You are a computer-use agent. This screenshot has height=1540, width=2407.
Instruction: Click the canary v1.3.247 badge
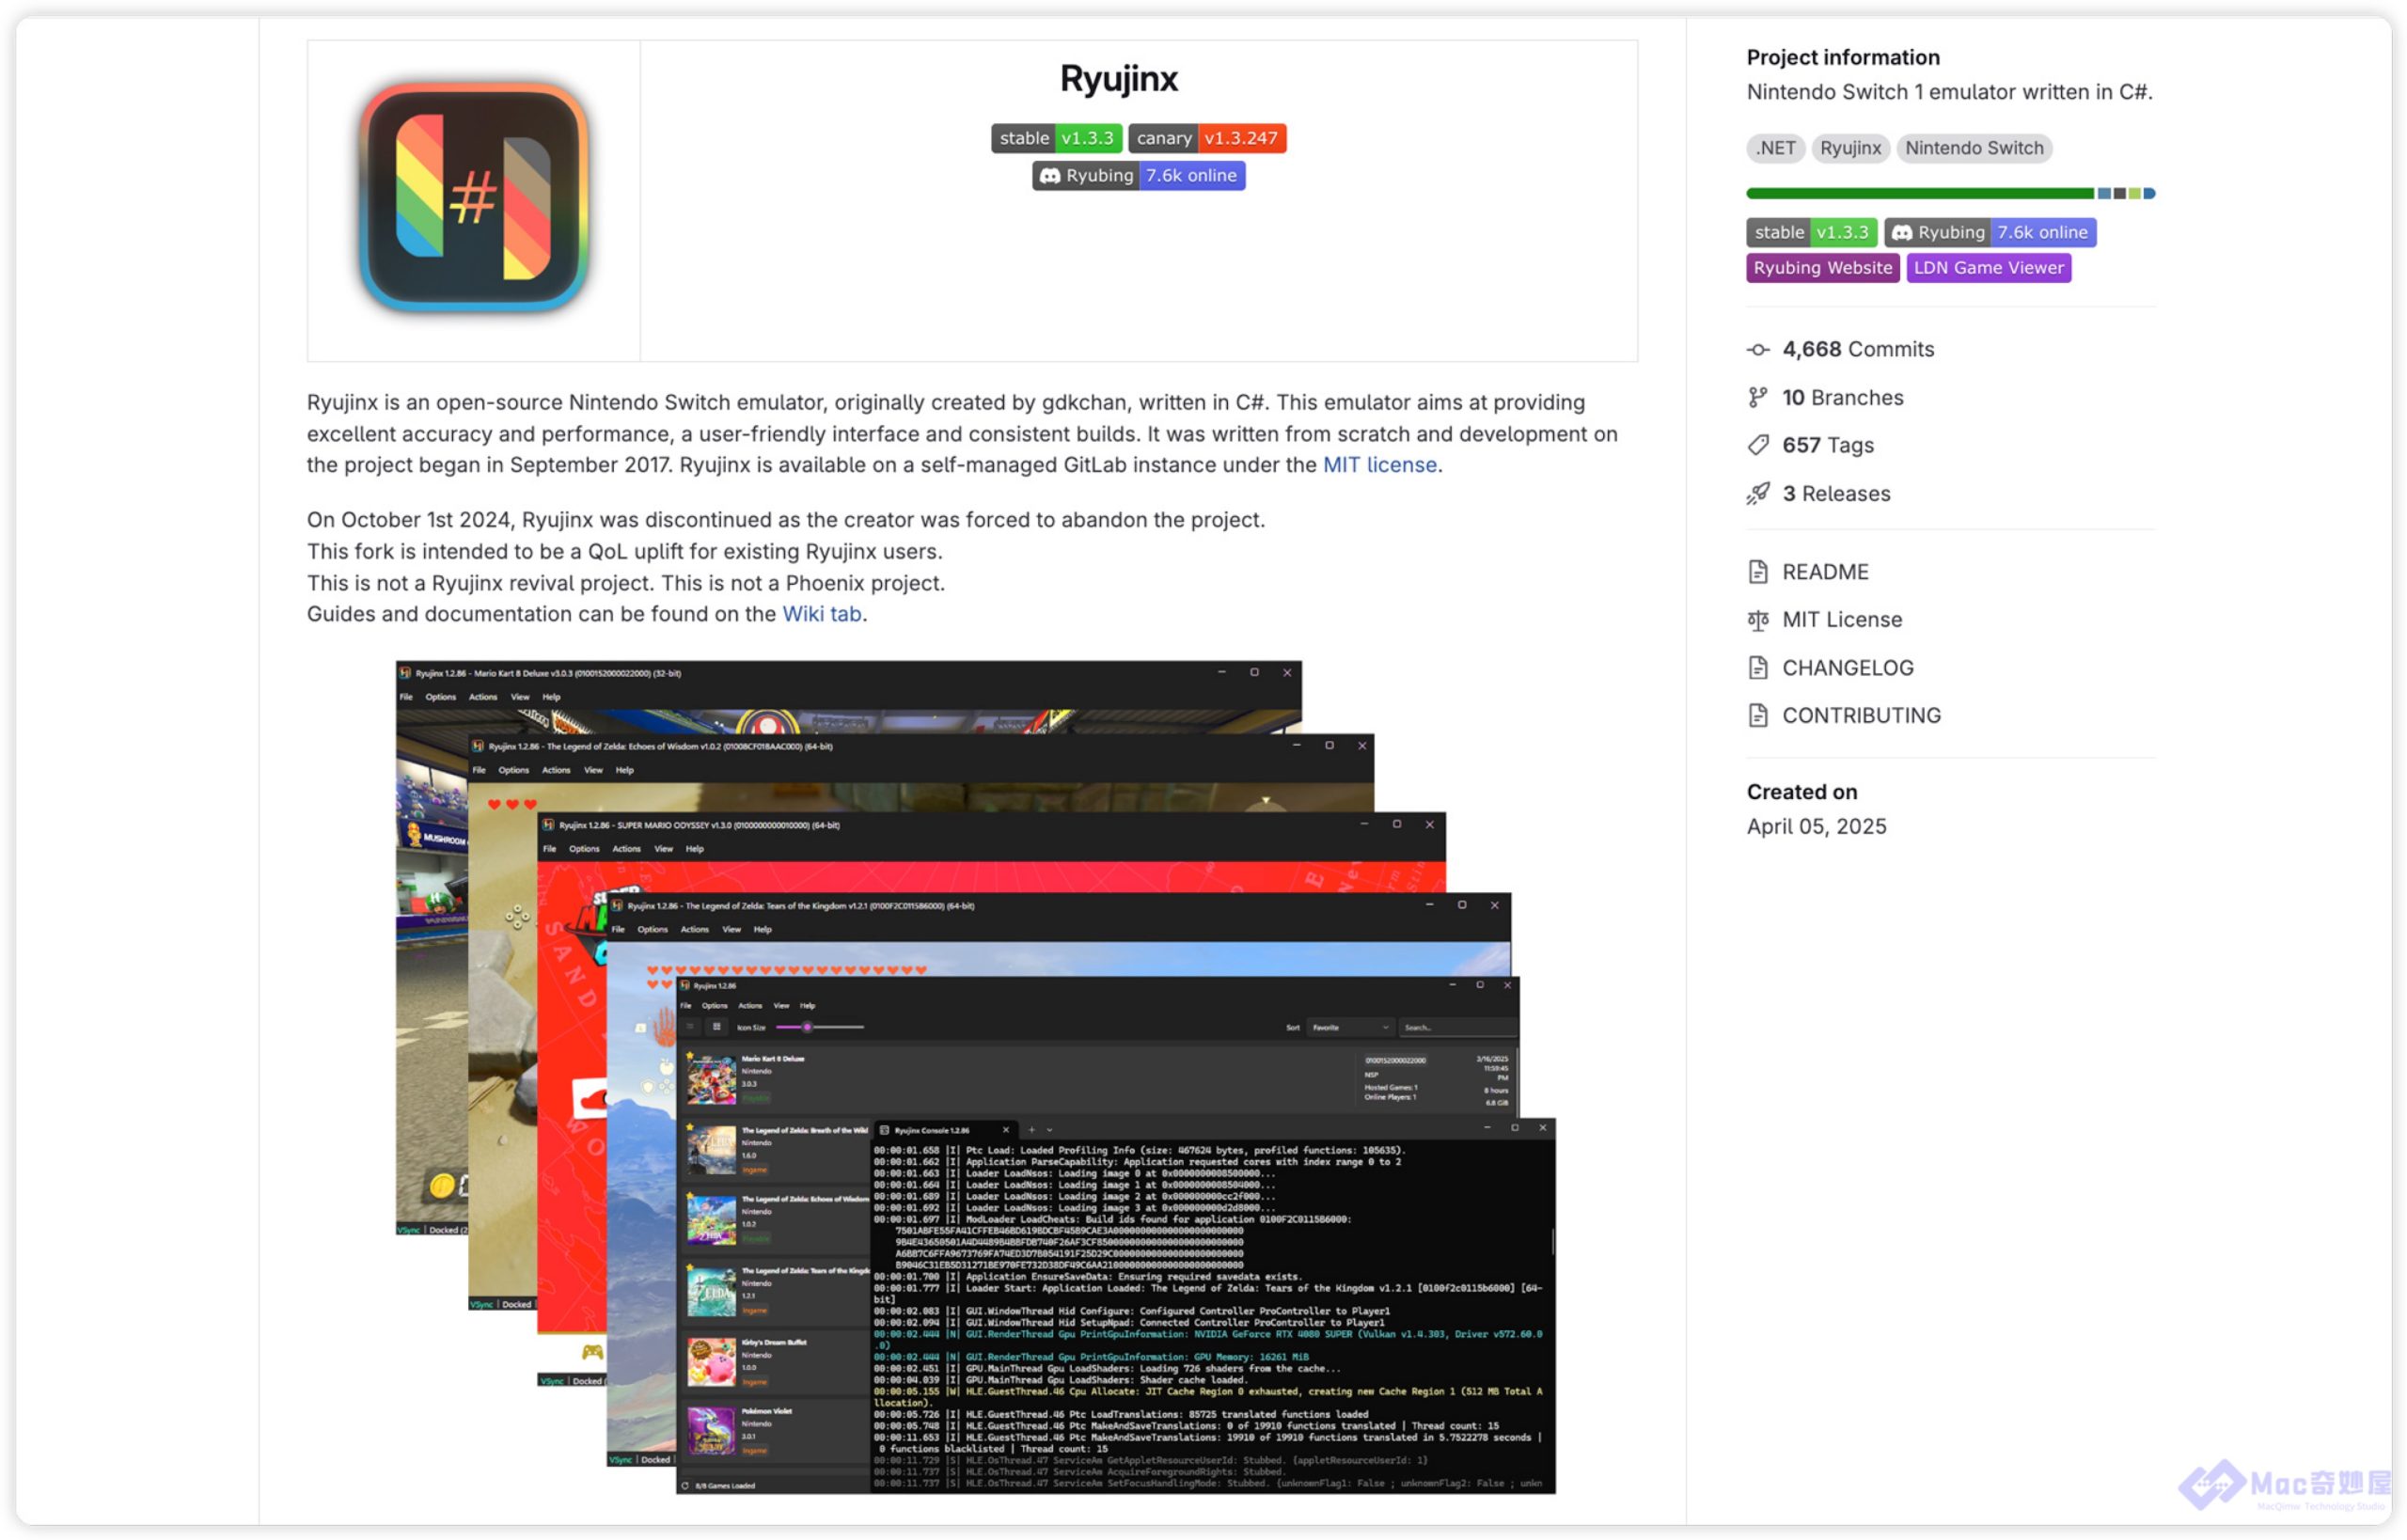pyautogui.click(x=1206, y=138)
